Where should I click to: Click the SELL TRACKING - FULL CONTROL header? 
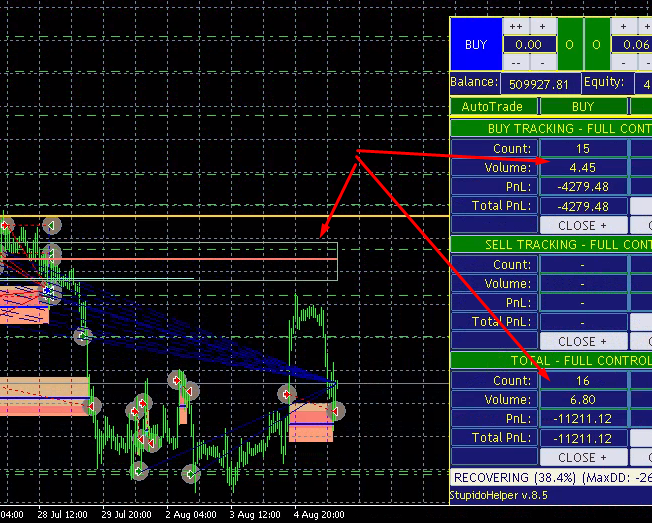[551, 244]
